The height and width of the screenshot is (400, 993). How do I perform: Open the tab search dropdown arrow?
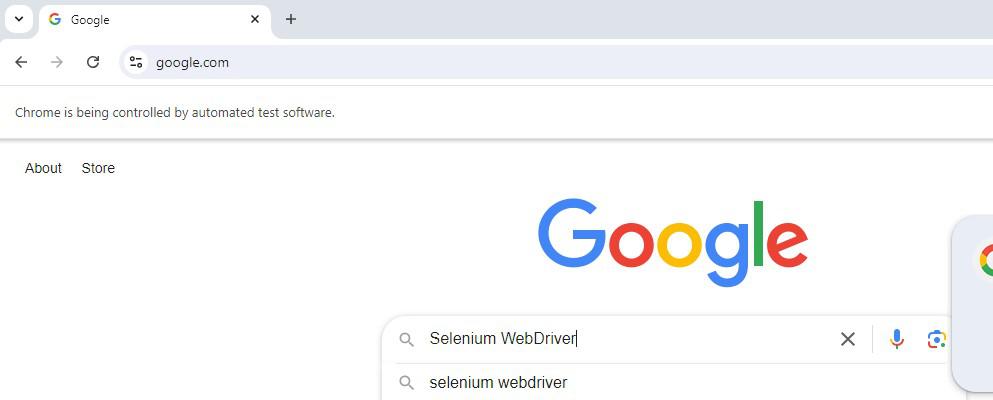(18, 19)
